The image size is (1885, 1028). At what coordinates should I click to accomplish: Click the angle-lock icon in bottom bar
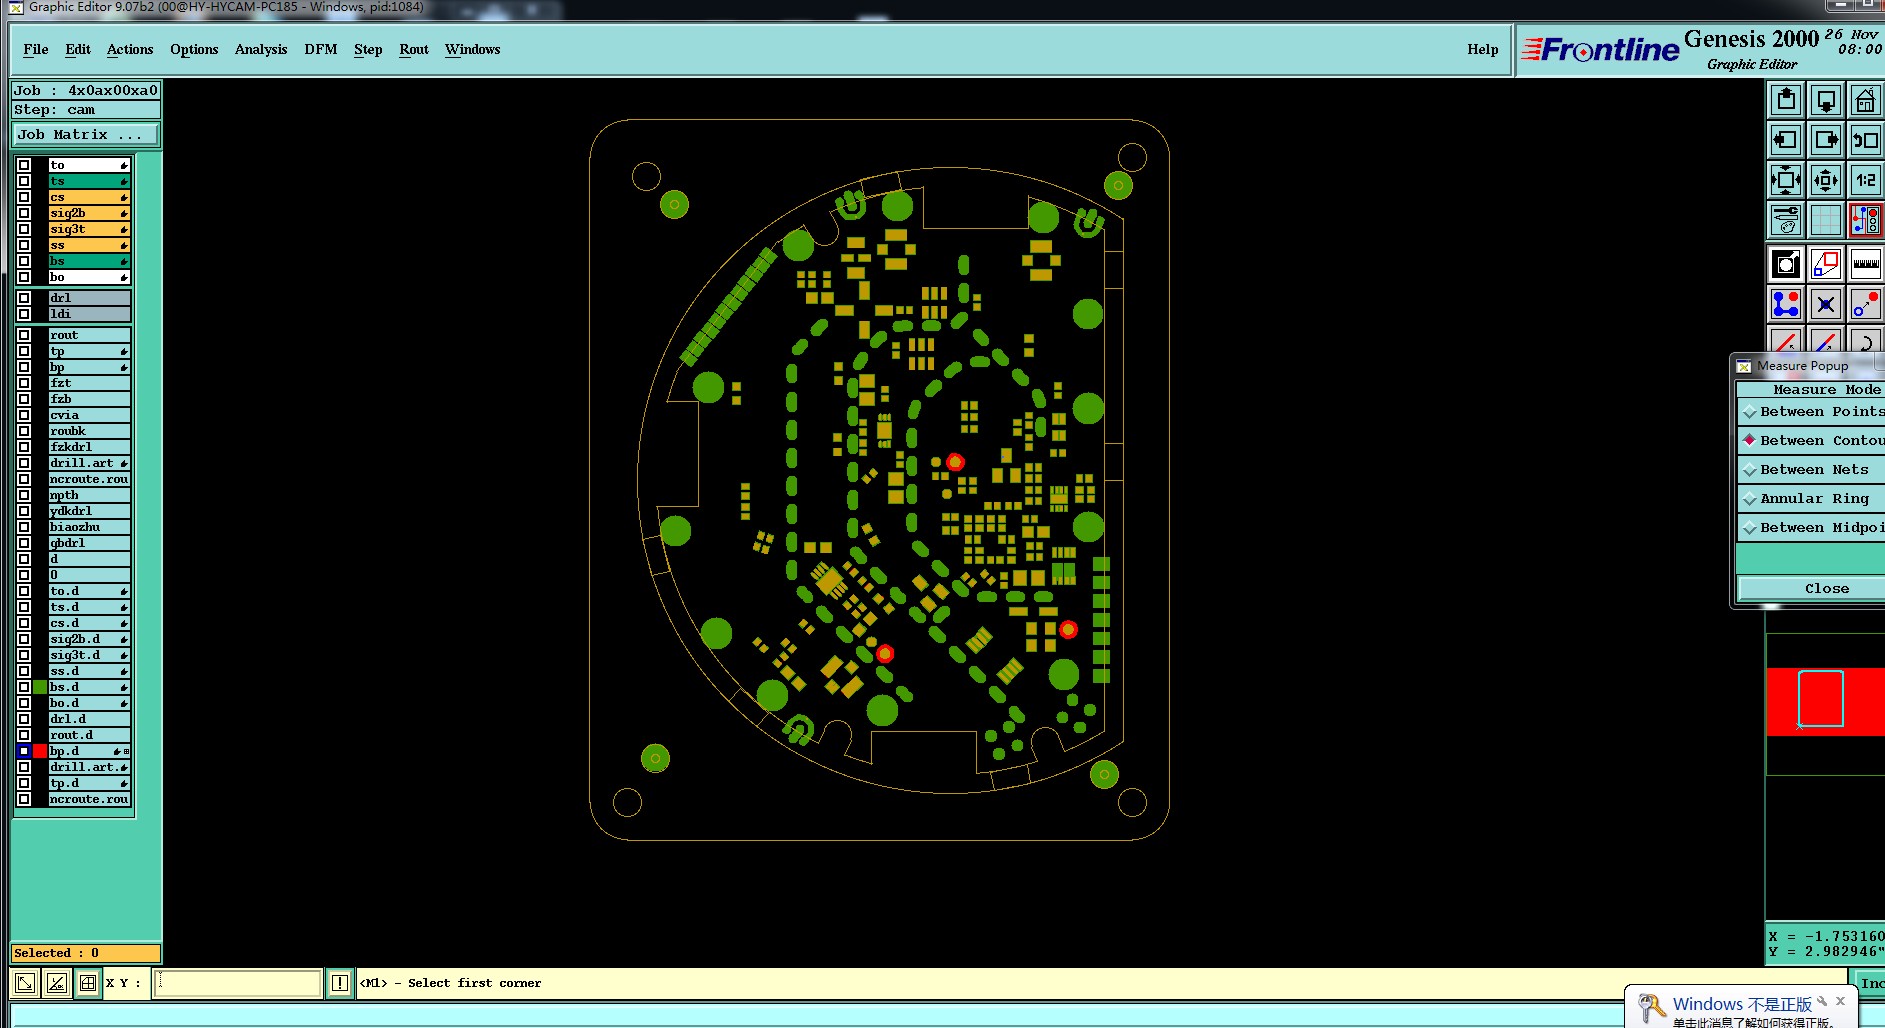(x=57, y=983)
